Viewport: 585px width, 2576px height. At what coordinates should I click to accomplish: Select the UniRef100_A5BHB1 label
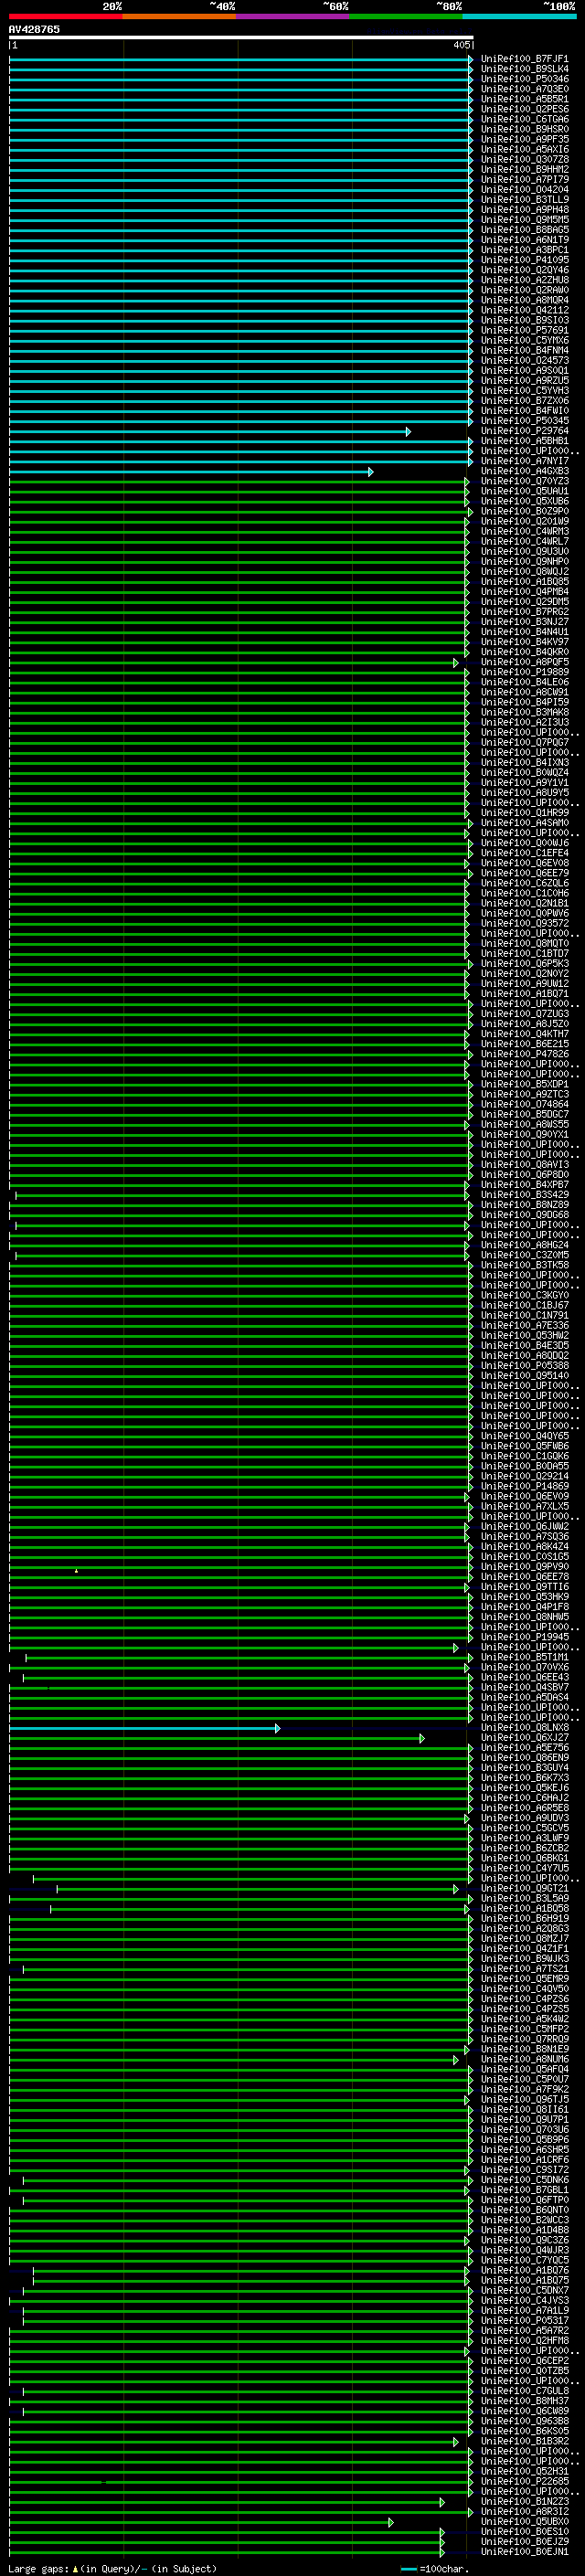525,441
